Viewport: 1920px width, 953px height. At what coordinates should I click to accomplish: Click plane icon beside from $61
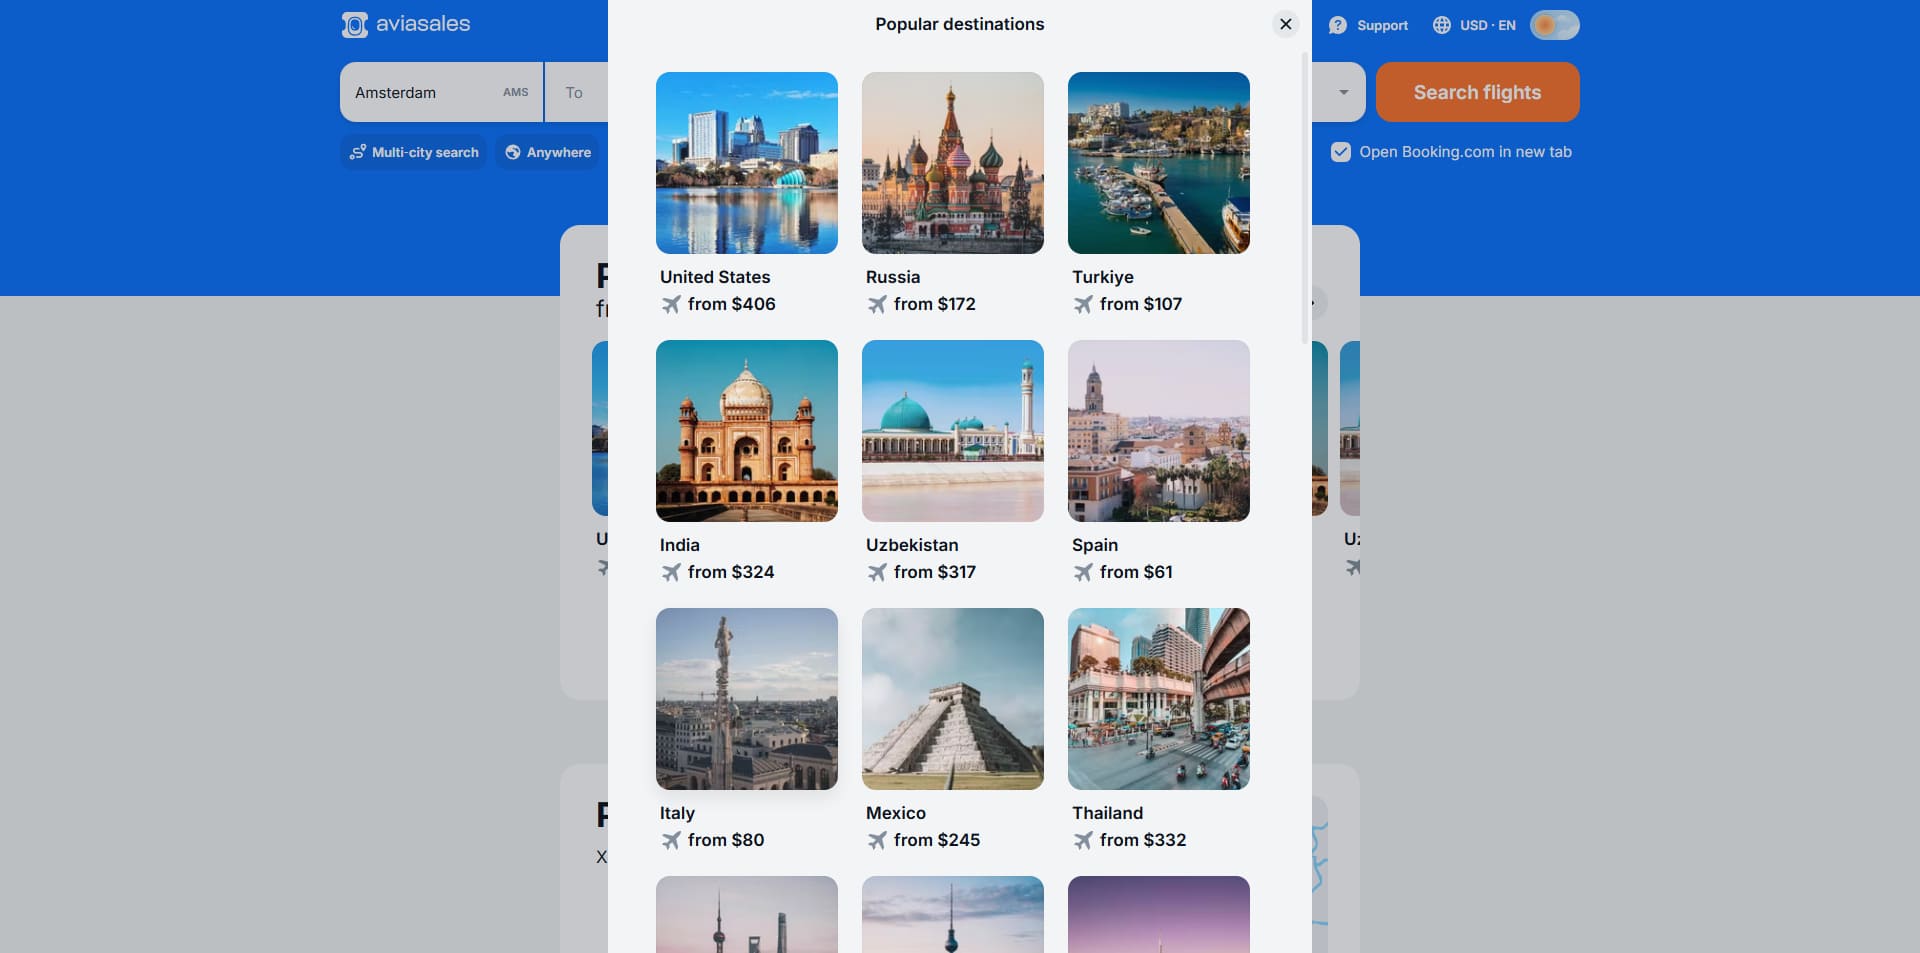(x=1083, y=572)
